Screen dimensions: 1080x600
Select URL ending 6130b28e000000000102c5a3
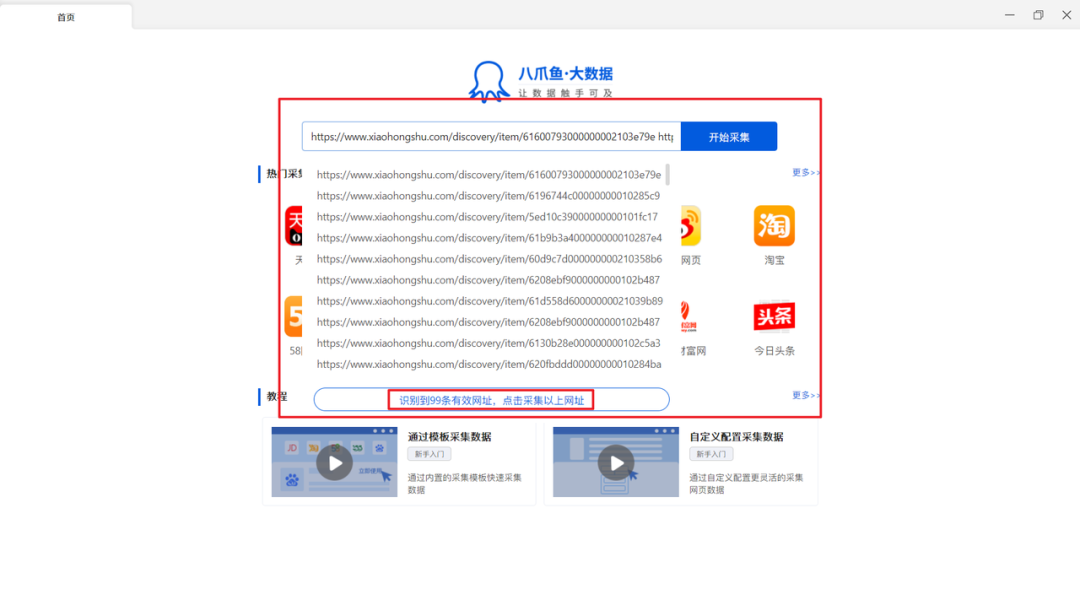click(488, 343)
